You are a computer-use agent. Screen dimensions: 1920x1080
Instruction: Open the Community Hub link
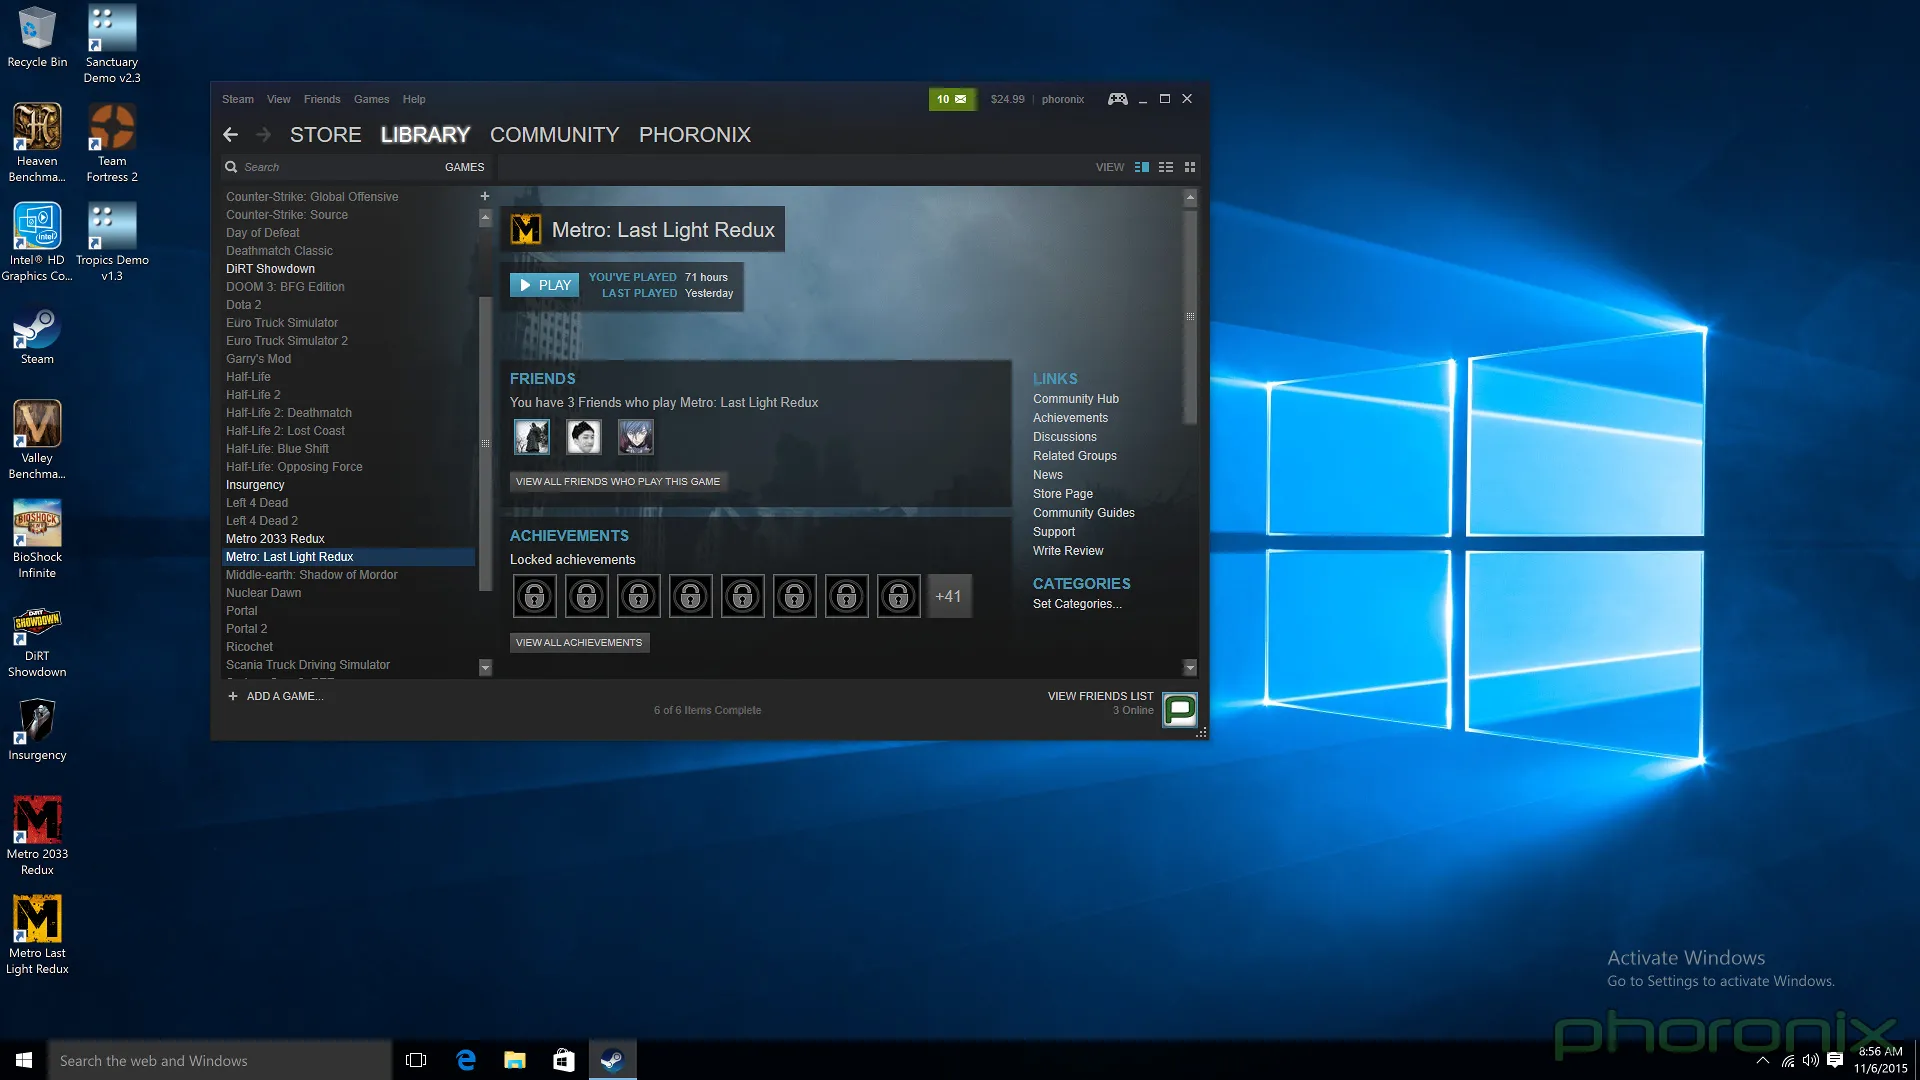coord(1075,399)
